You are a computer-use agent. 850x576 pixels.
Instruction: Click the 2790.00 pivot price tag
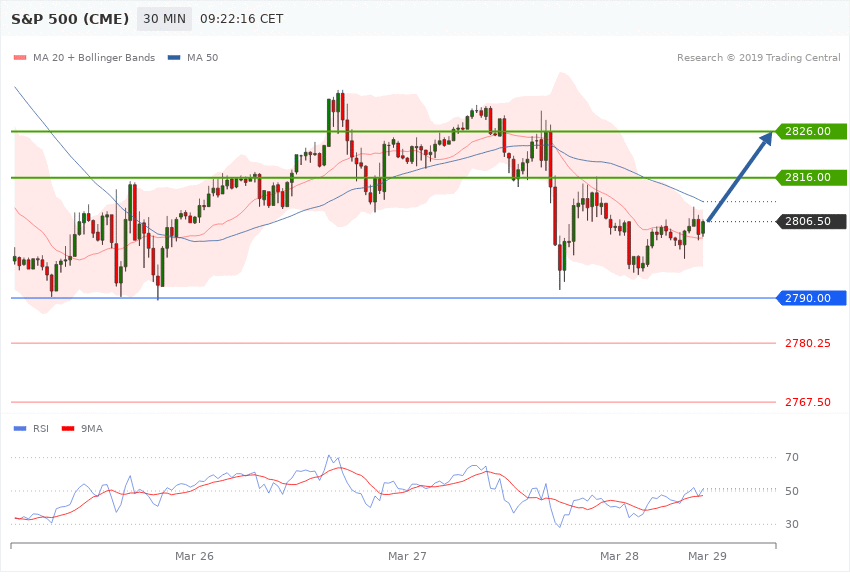tap(811, 298)
